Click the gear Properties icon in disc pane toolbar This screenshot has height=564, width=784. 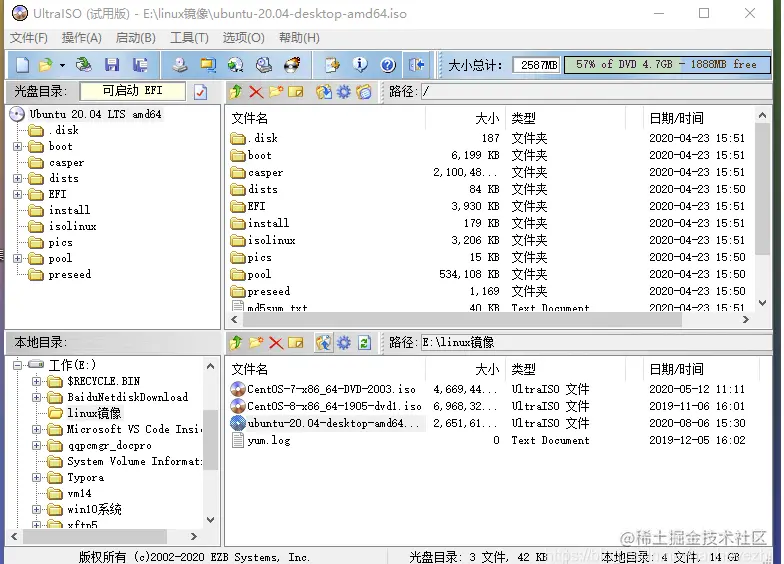click(x=344, y=92)
